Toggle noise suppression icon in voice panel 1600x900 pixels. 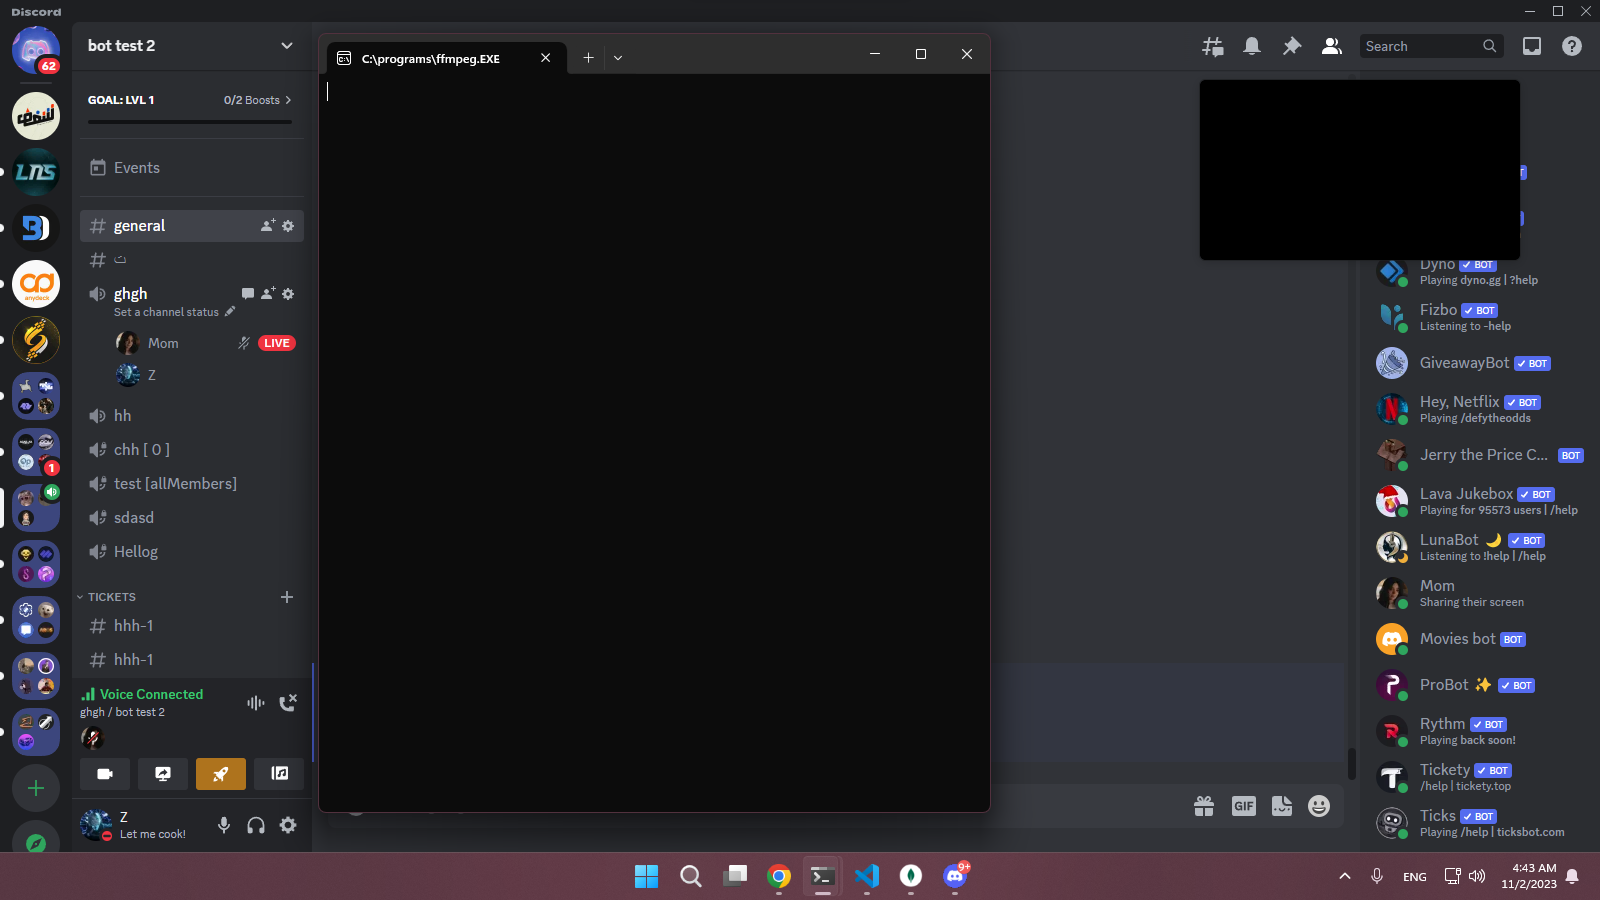coord(256,703)
